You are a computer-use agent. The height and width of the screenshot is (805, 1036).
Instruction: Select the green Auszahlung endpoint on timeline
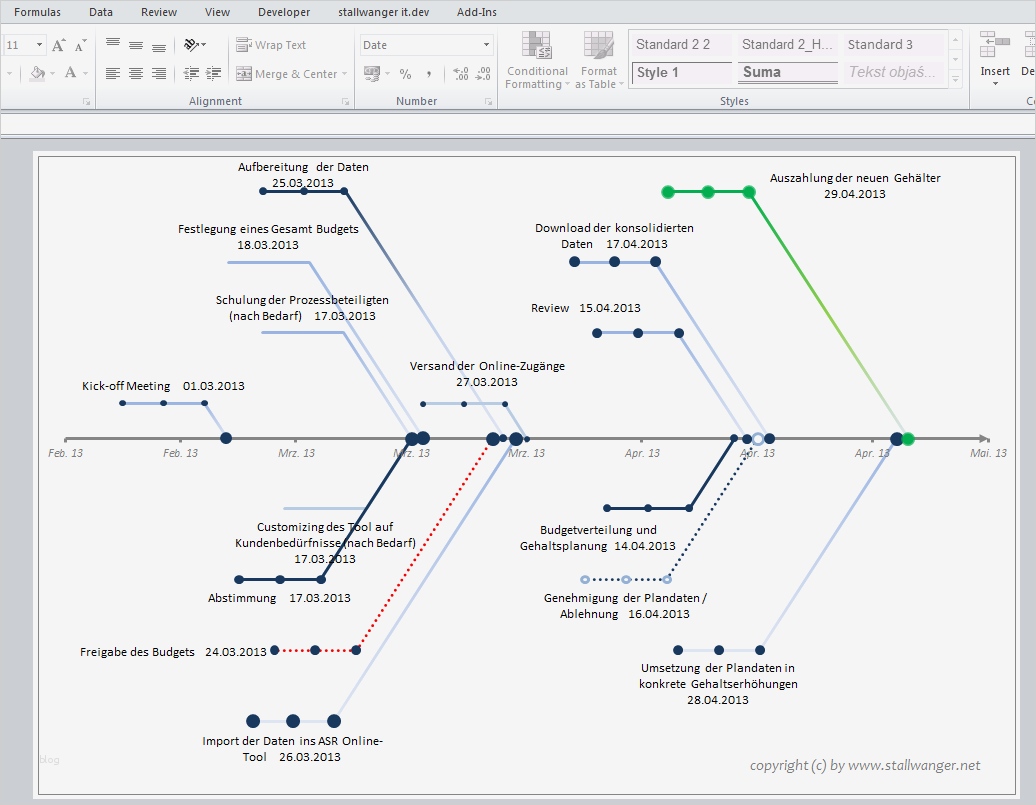click(x=908, y=439)
